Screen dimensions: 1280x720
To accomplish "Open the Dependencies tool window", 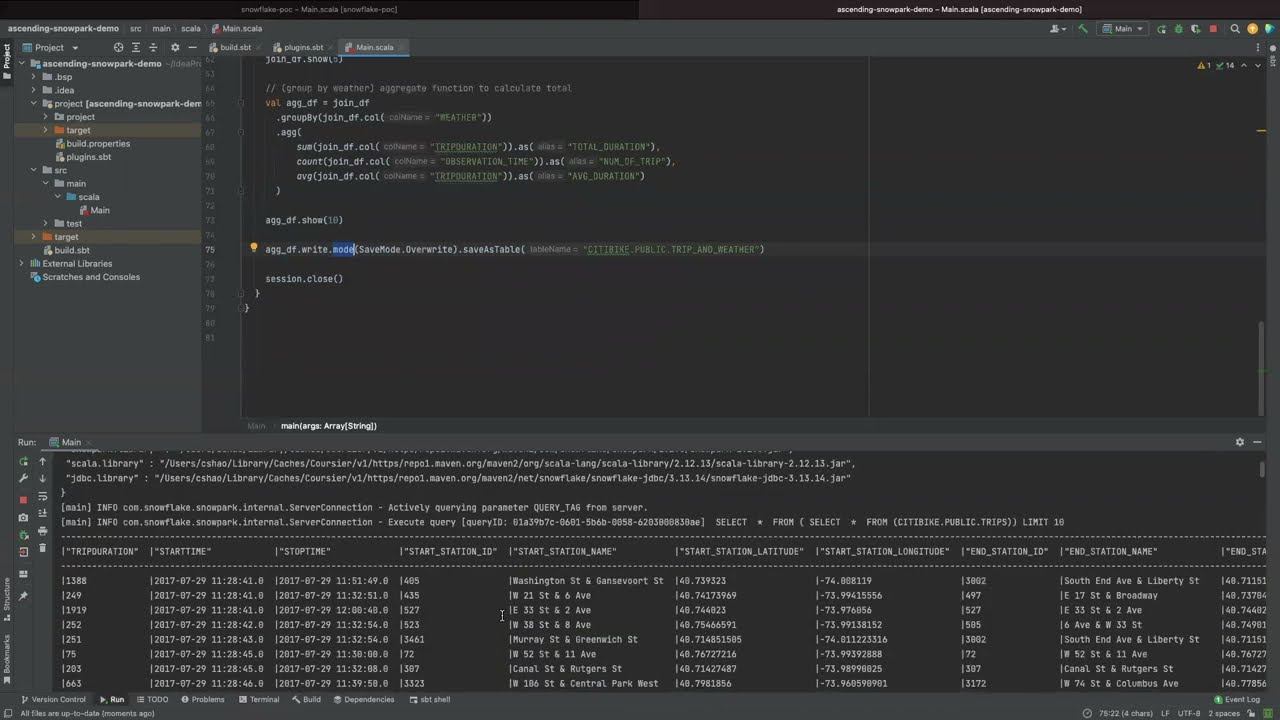I will (363, 699).
